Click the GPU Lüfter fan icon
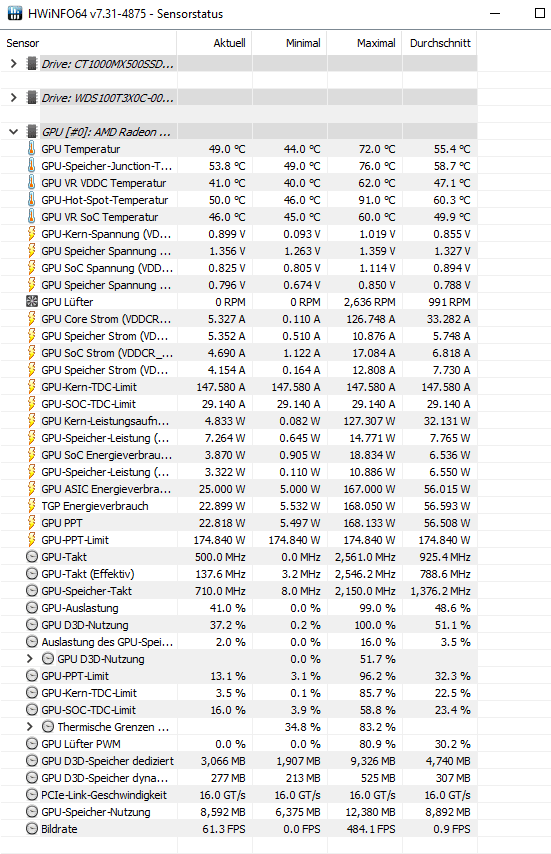This screenshot has height=854, width=551. [x=32, y=301]
